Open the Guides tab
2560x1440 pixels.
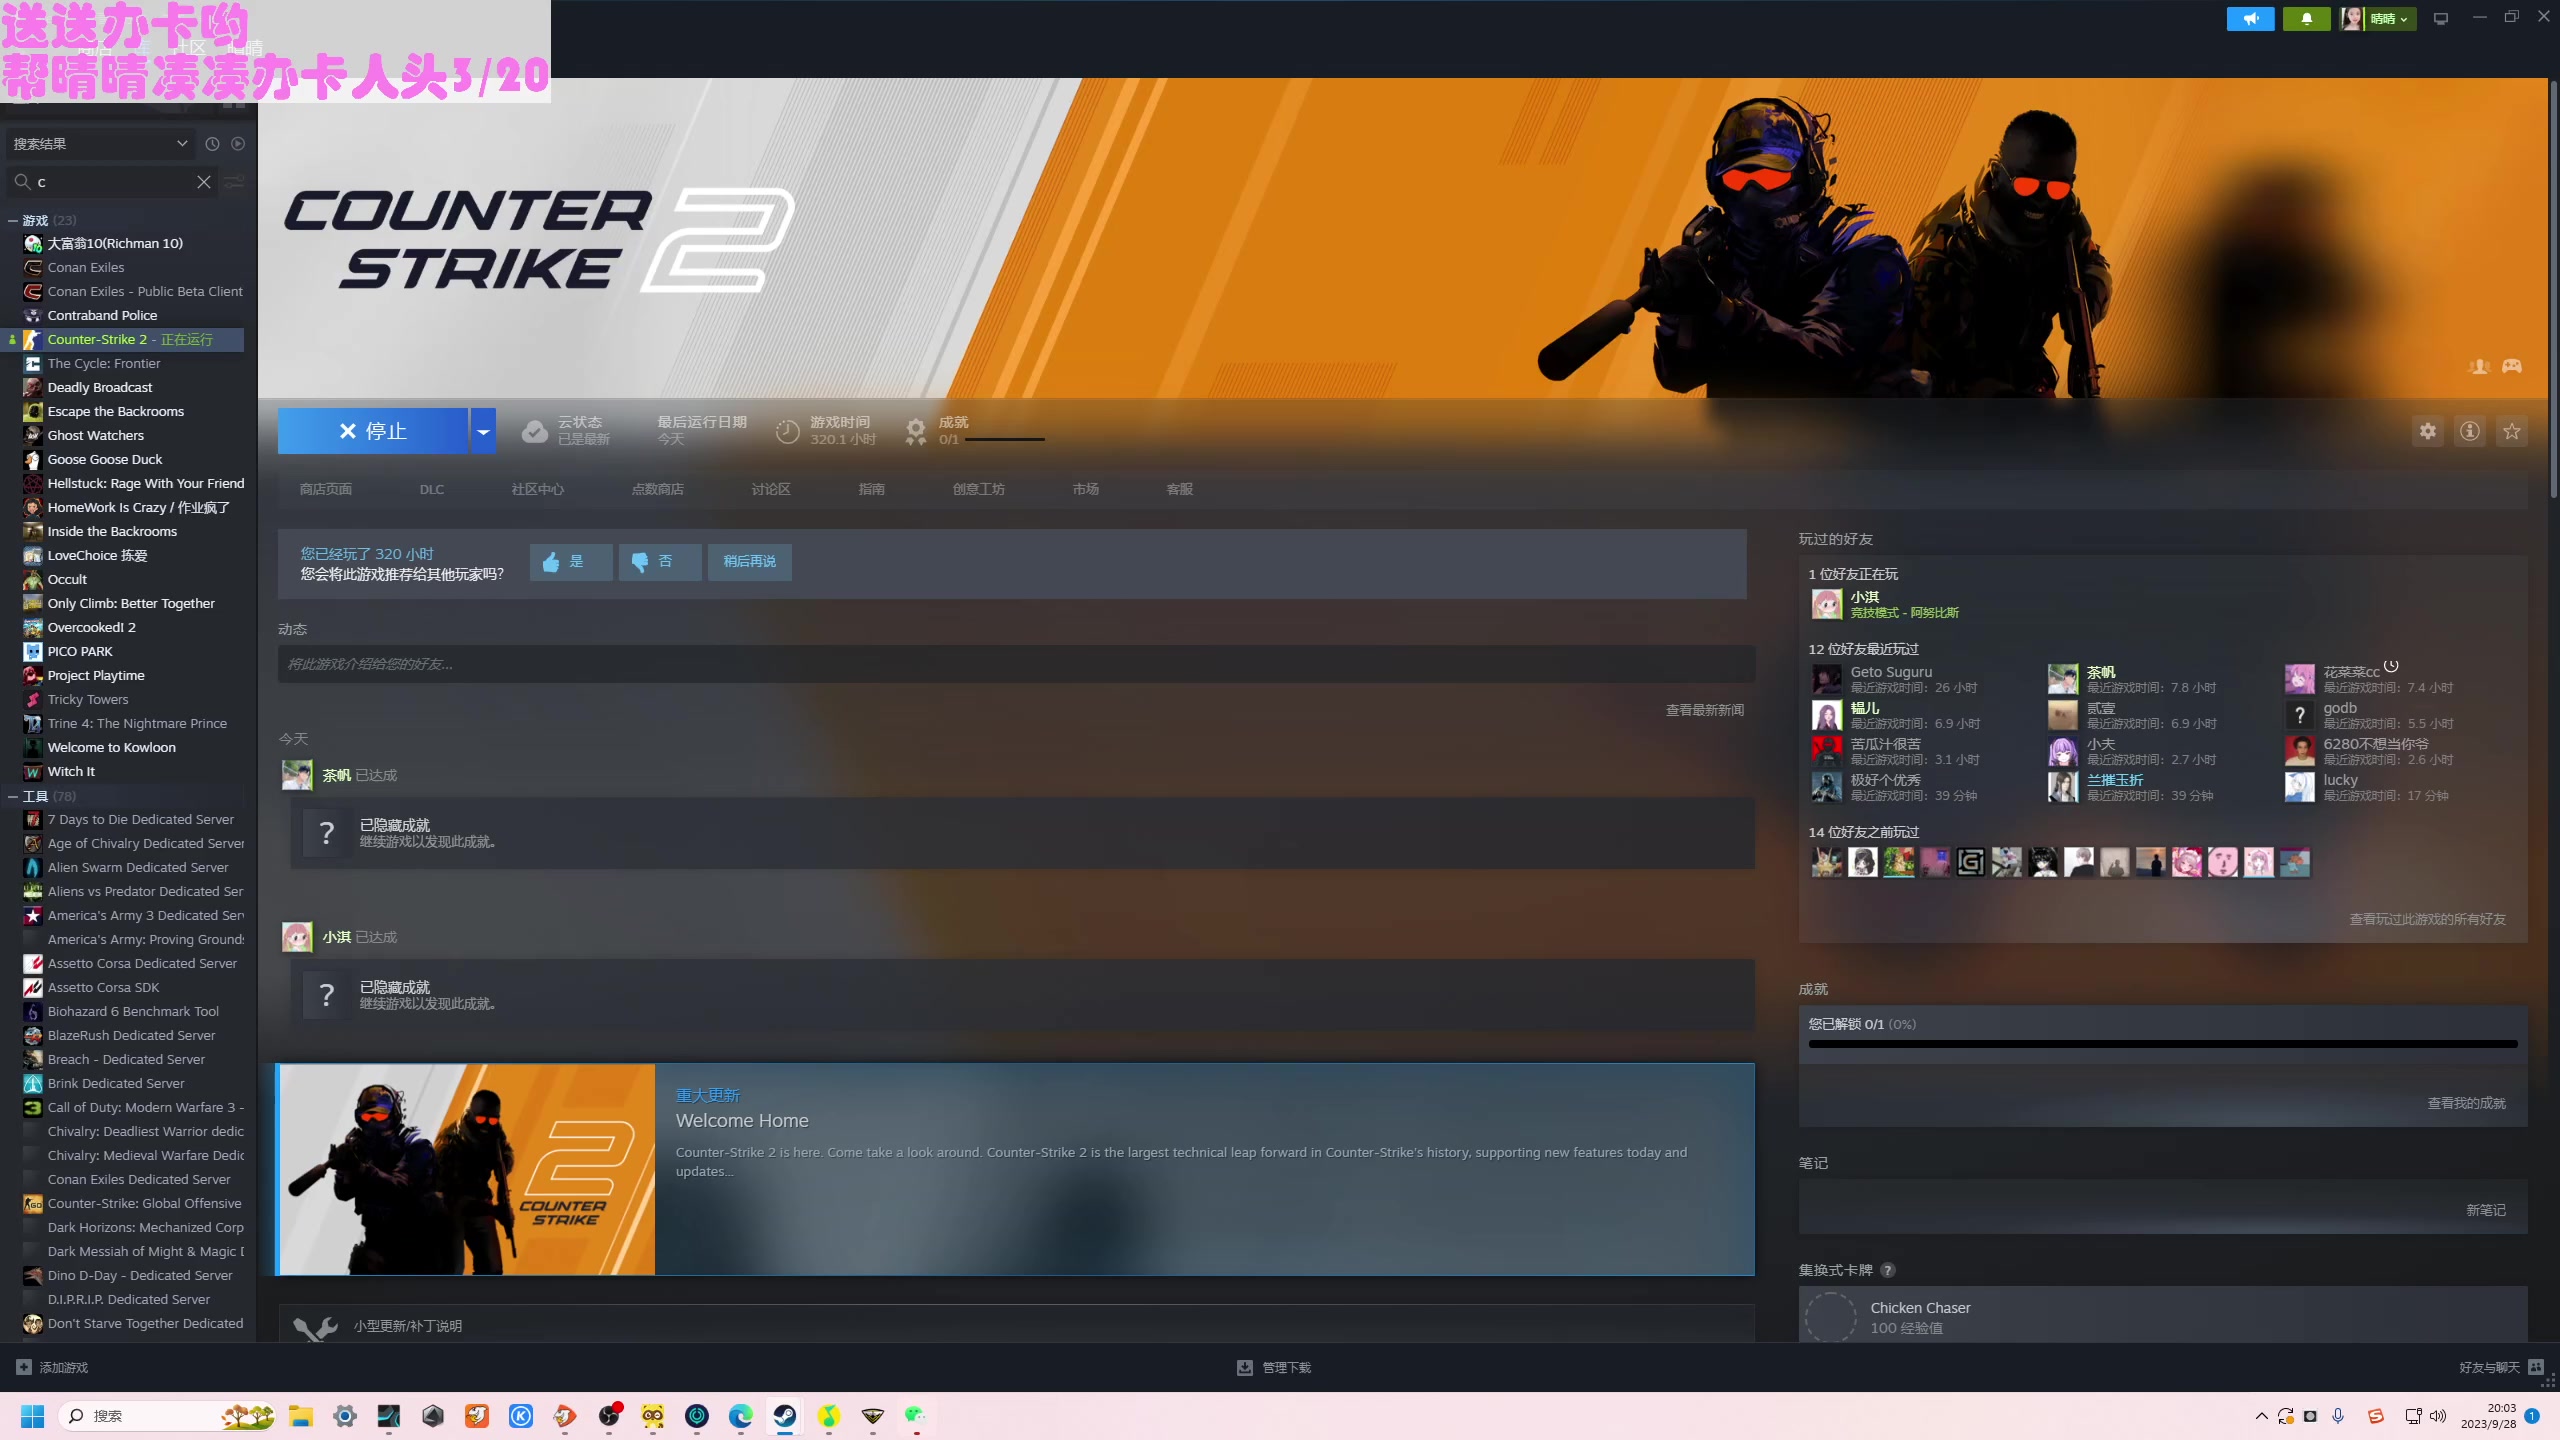[872, 489]
